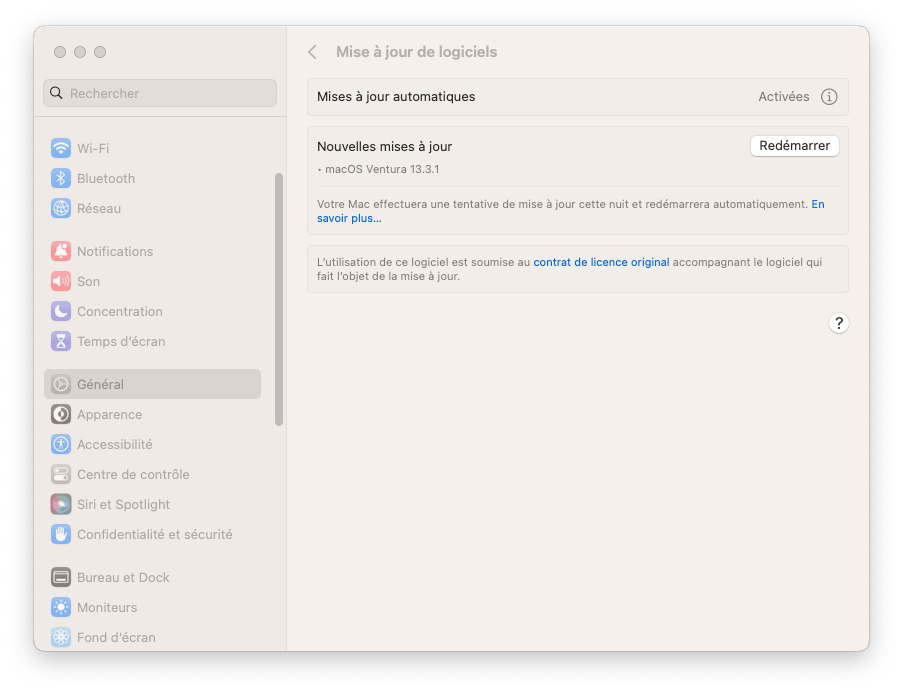
Task: Select Temps d'écran label in sidebar
Action: 121,341
